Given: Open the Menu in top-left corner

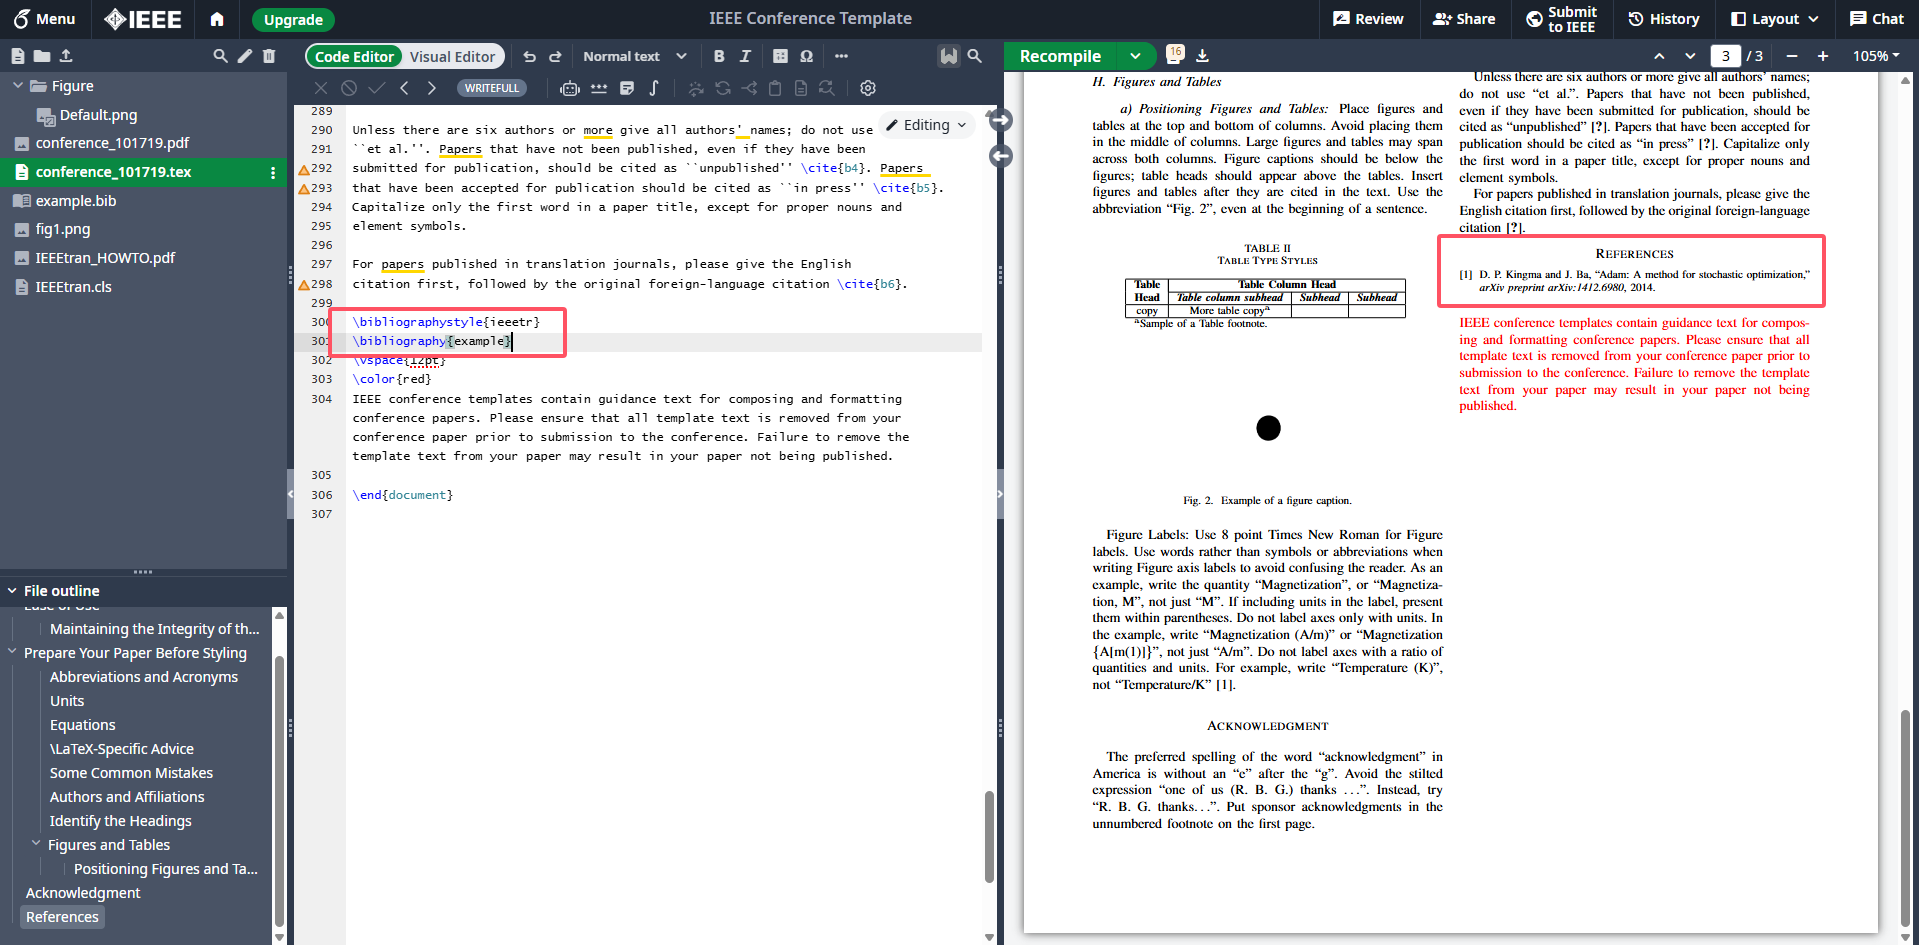Looking at the screenshot, I should (x=44, y=19).
